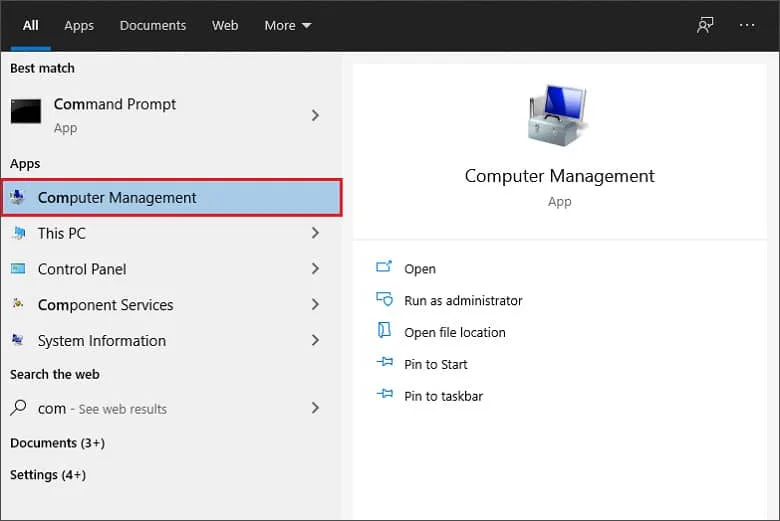Click the This PC icon
This screenshot has width=780, height=521.
pyautogui.click(x=19, y=233)
